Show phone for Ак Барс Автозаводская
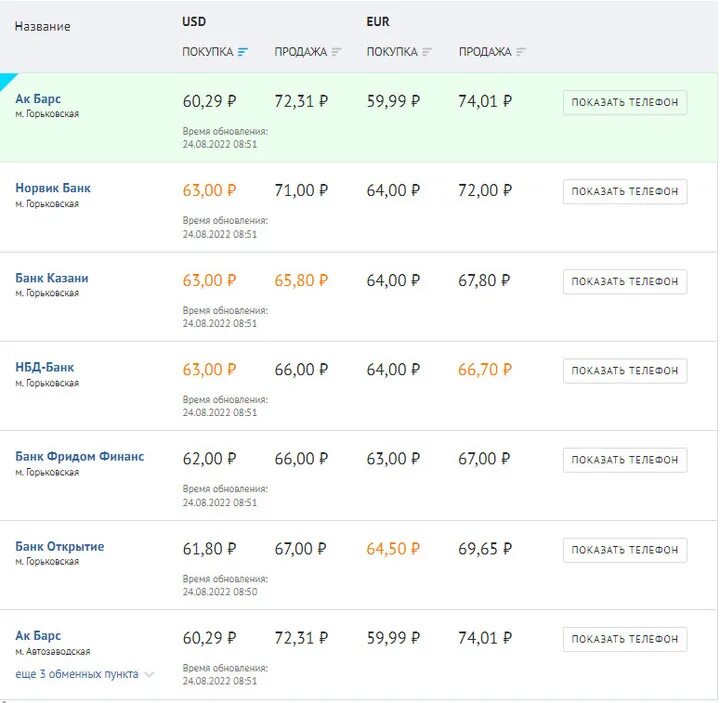The width and height of the screenshot is (720, 703). pos(625,639)
